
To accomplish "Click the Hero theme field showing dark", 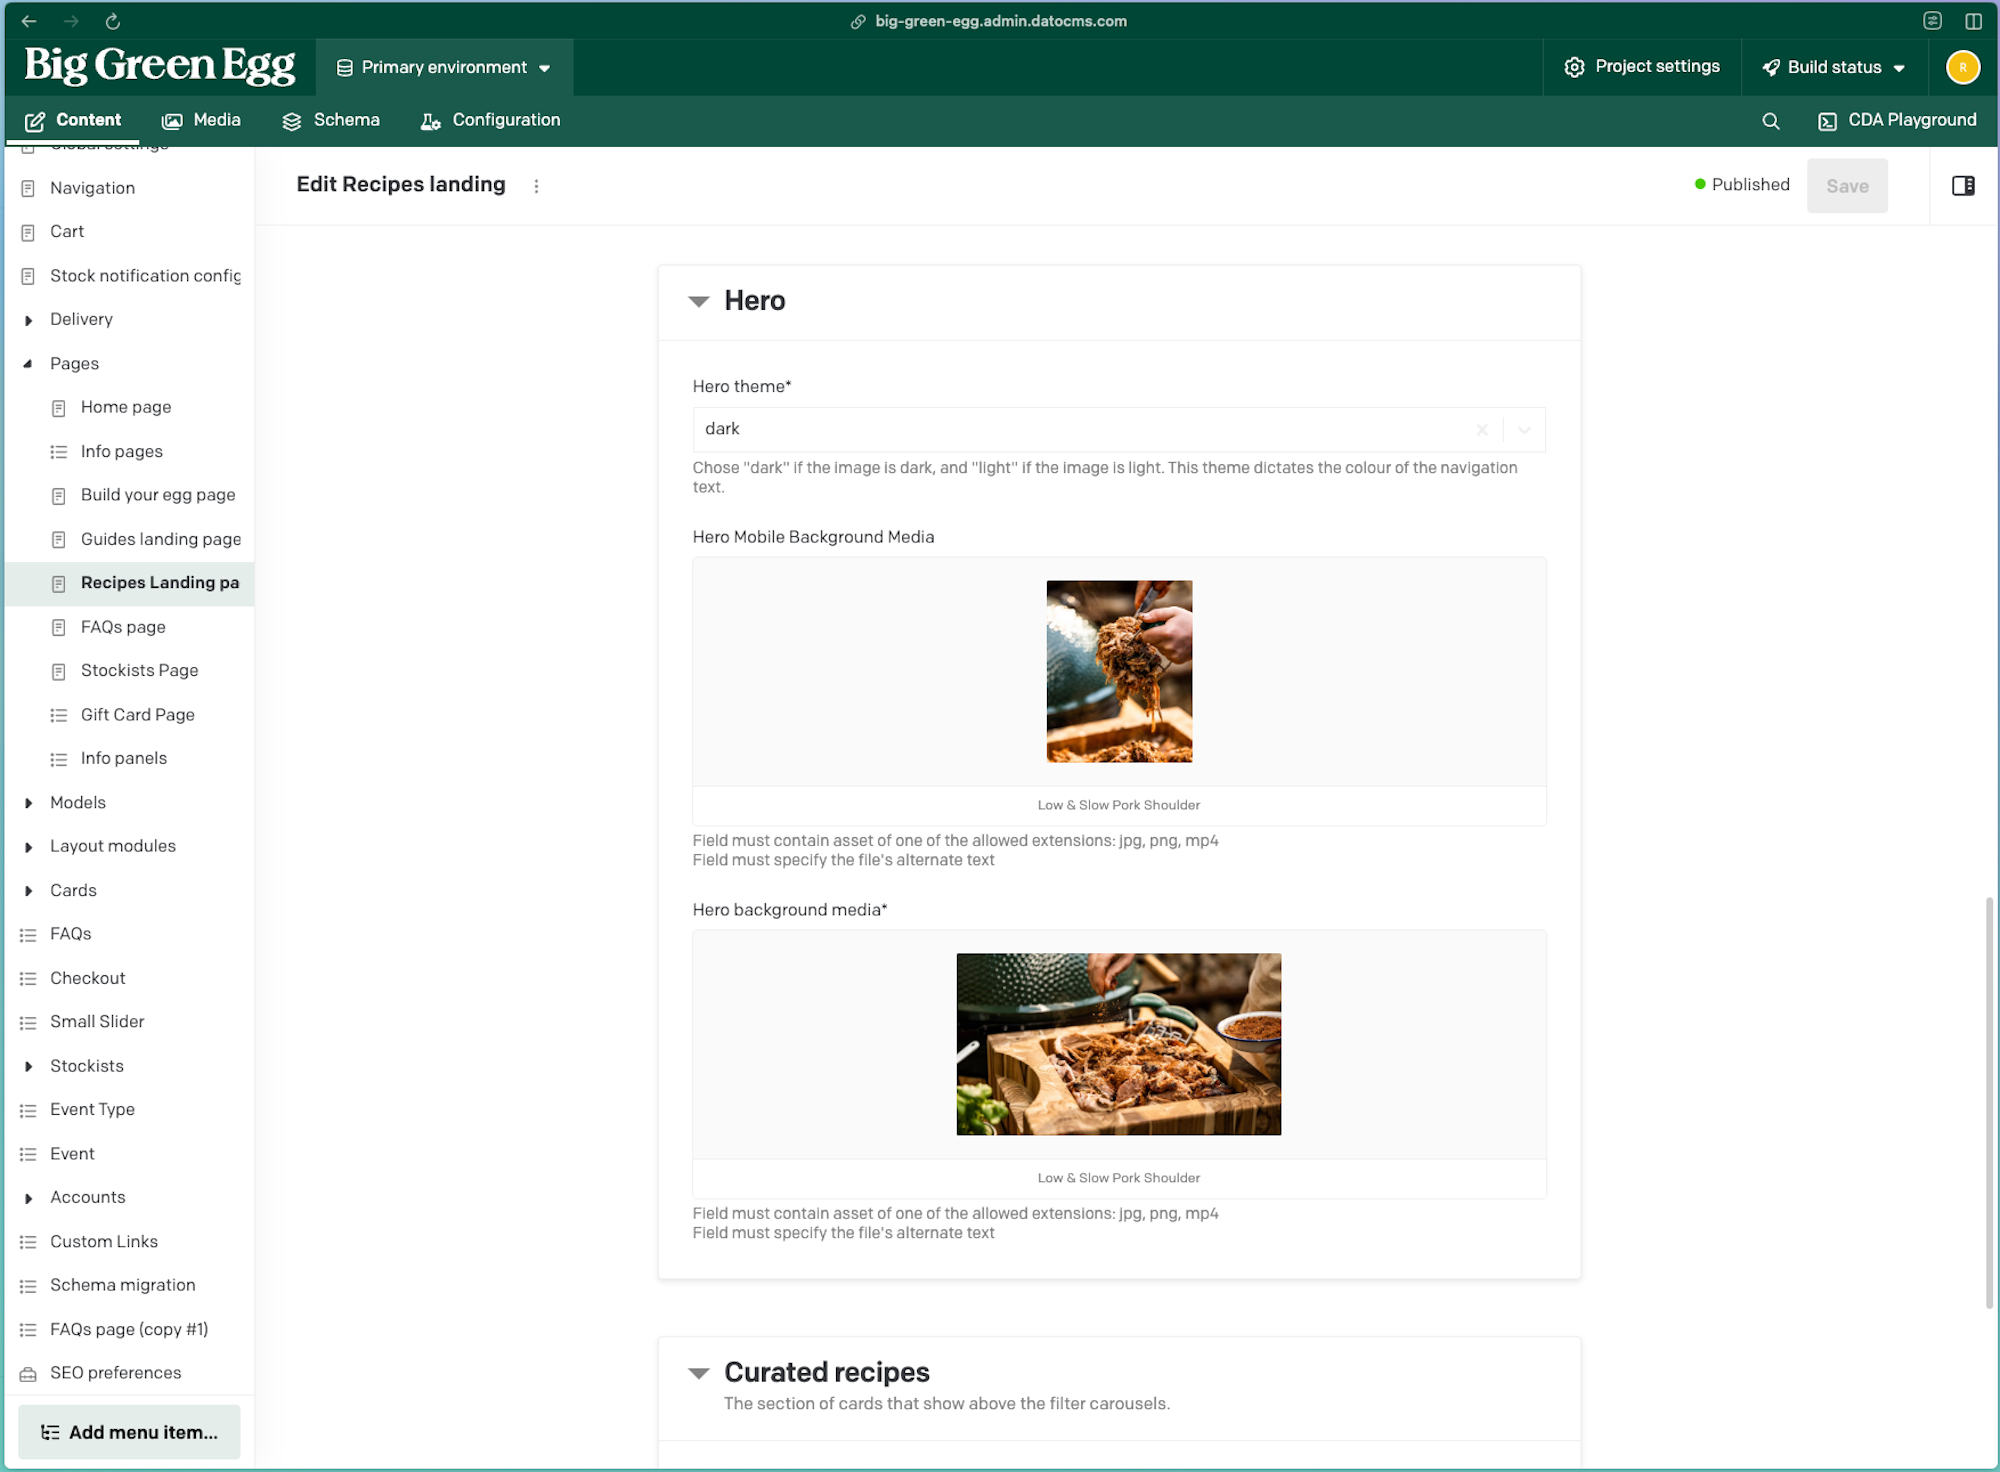I will tap(1119, 430).
